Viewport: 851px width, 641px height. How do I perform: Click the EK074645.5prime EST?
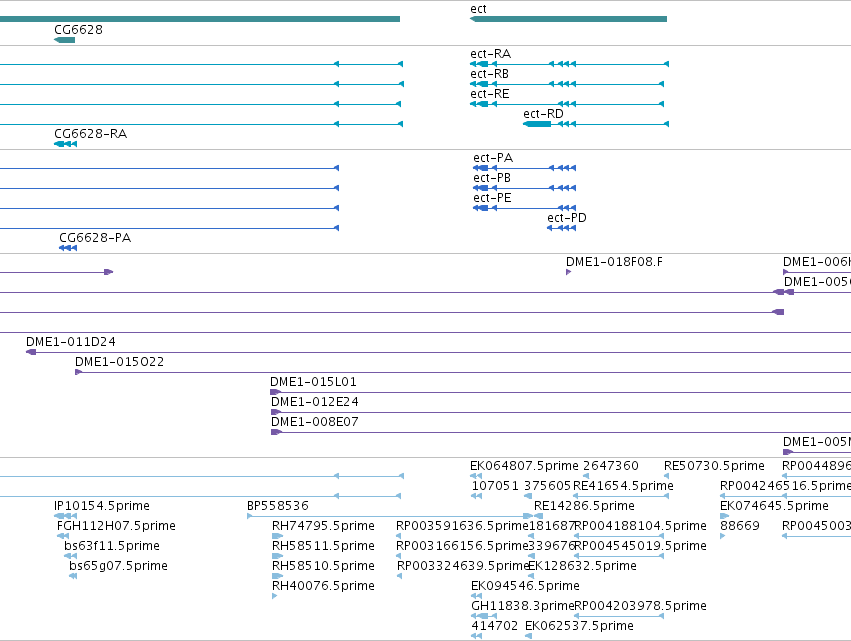point(725,516)
